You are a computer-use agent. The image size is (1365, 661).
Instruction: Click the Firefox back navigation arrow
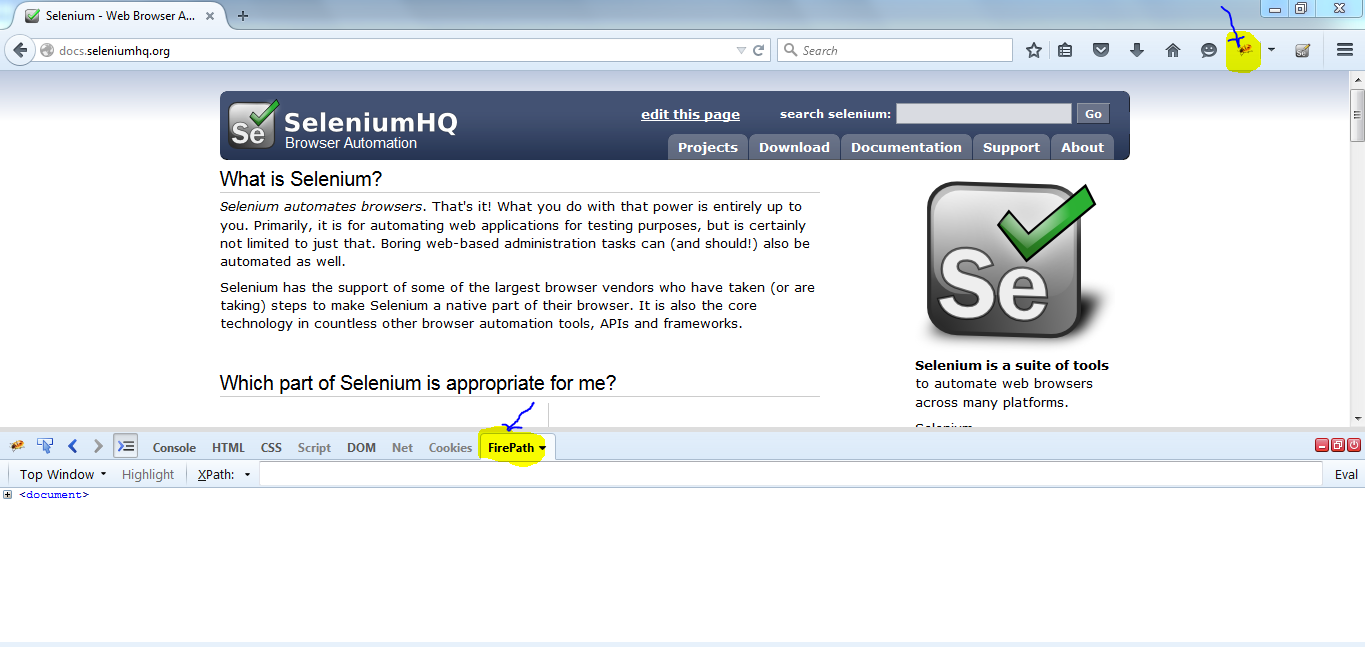click(x=20, y=50)
